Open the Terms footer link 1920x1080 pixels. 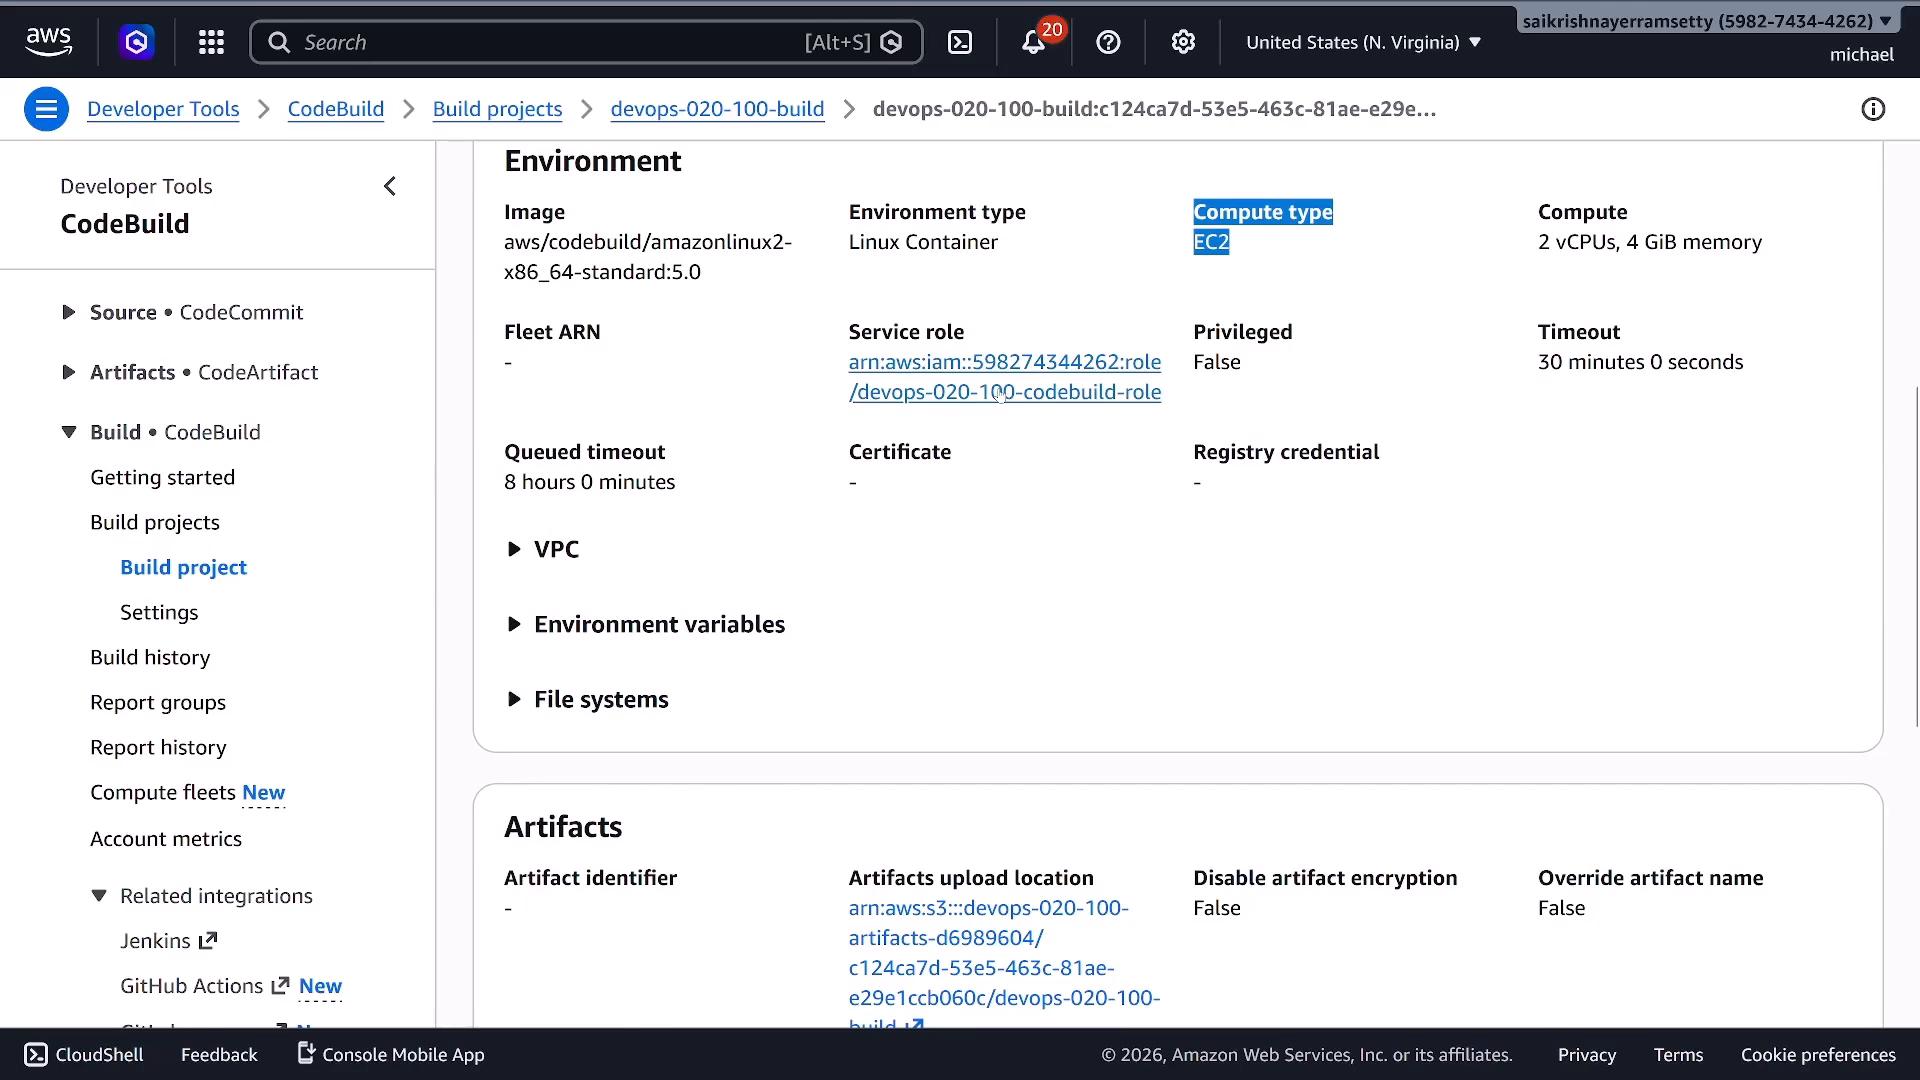point(1678,1054)
